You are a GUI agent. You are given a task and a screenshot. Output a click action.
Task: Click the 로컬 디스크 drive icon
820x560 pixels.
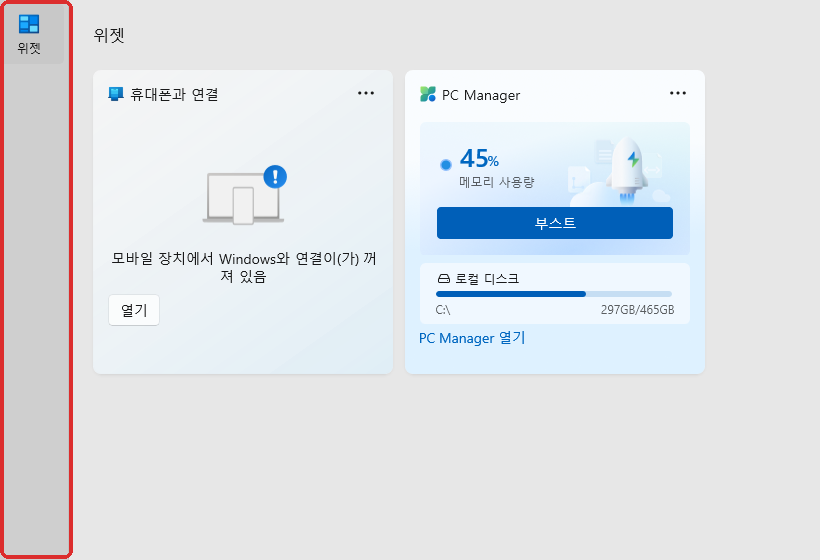(443, 279)
